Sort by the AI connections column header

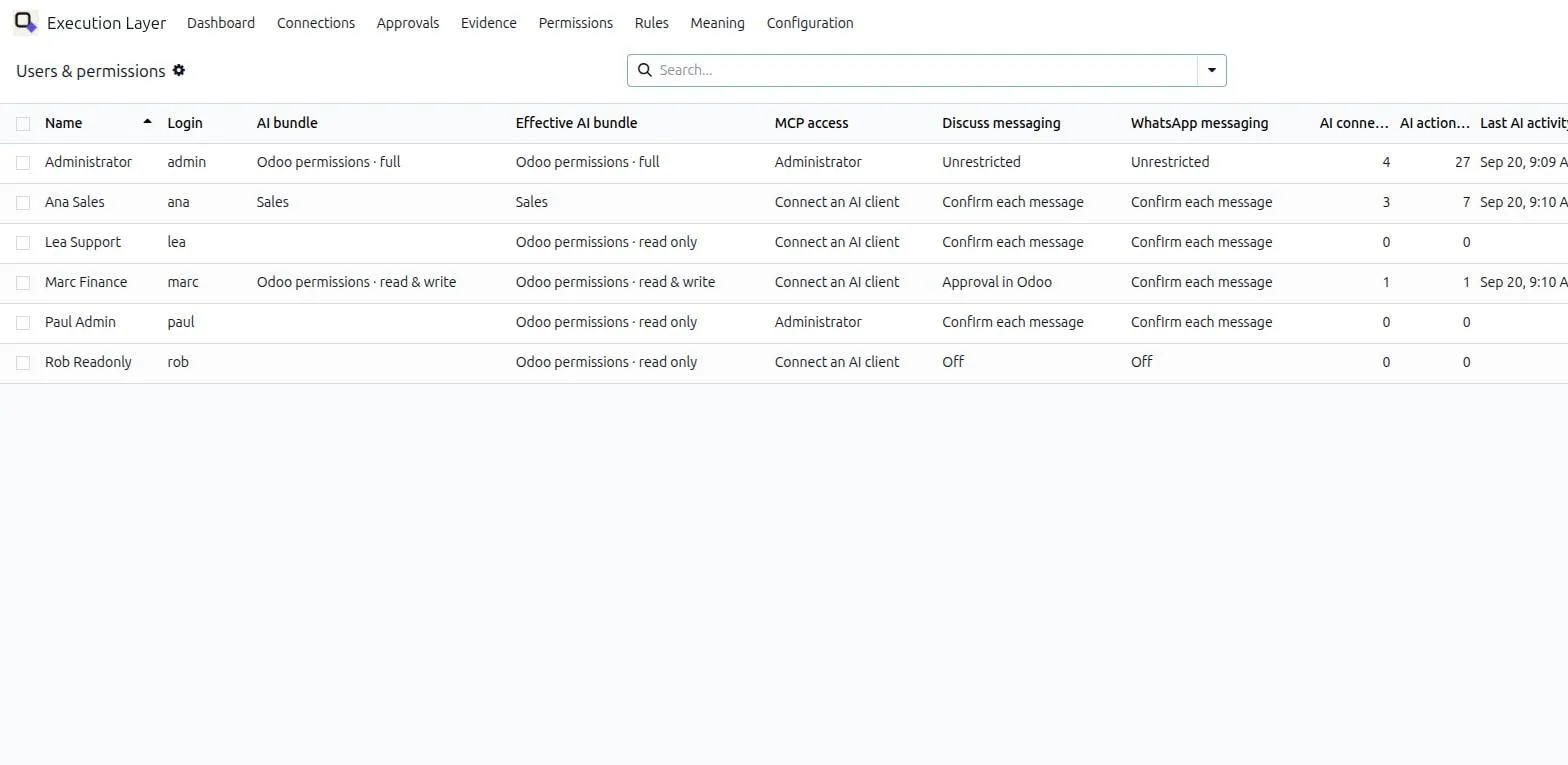(1354, 123)
